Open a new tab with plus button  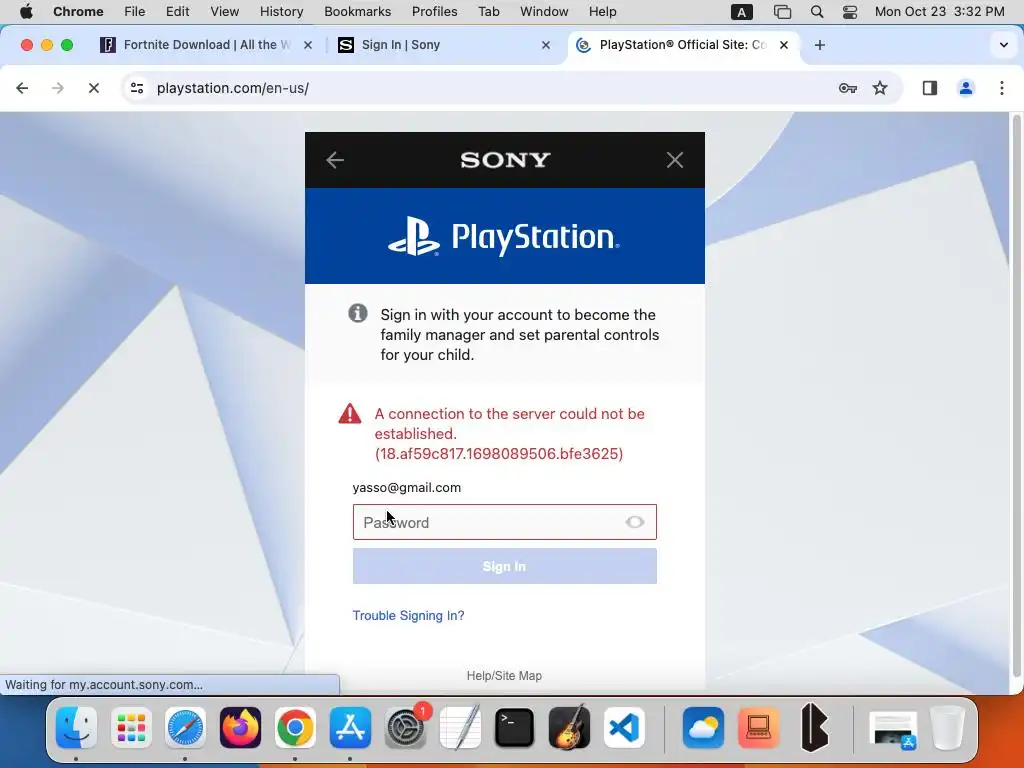820,45
